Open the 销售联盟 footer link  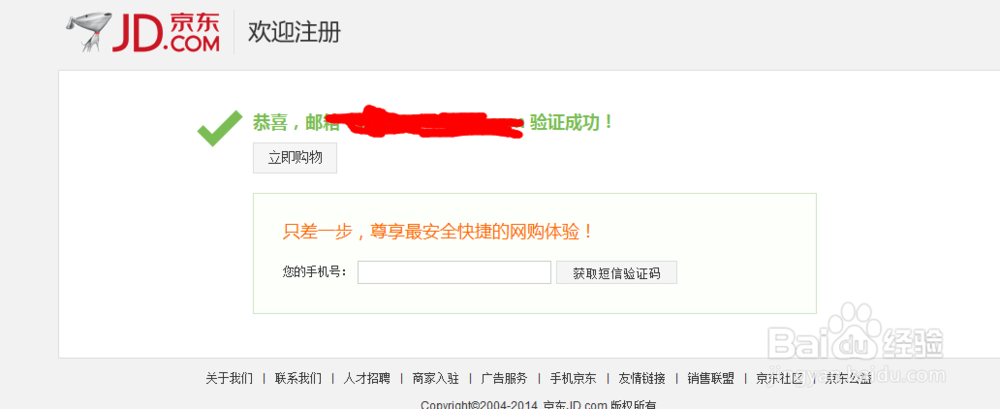(x=711, y=378)
